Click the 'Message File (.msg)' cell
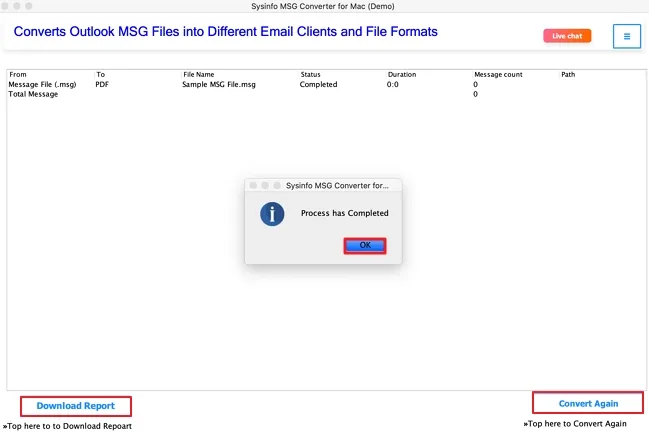Image resolution: width=649 pixels, height=442 pixels. pyautogui.click(x=42, y=84)
